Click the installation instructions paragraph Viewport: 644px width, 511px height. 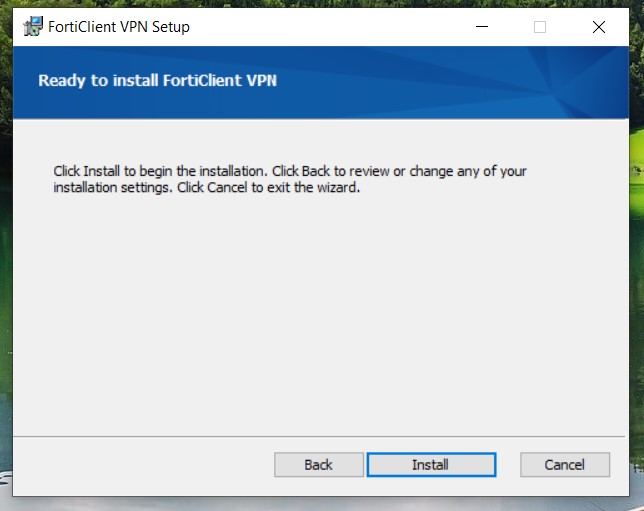pos(290,179)
